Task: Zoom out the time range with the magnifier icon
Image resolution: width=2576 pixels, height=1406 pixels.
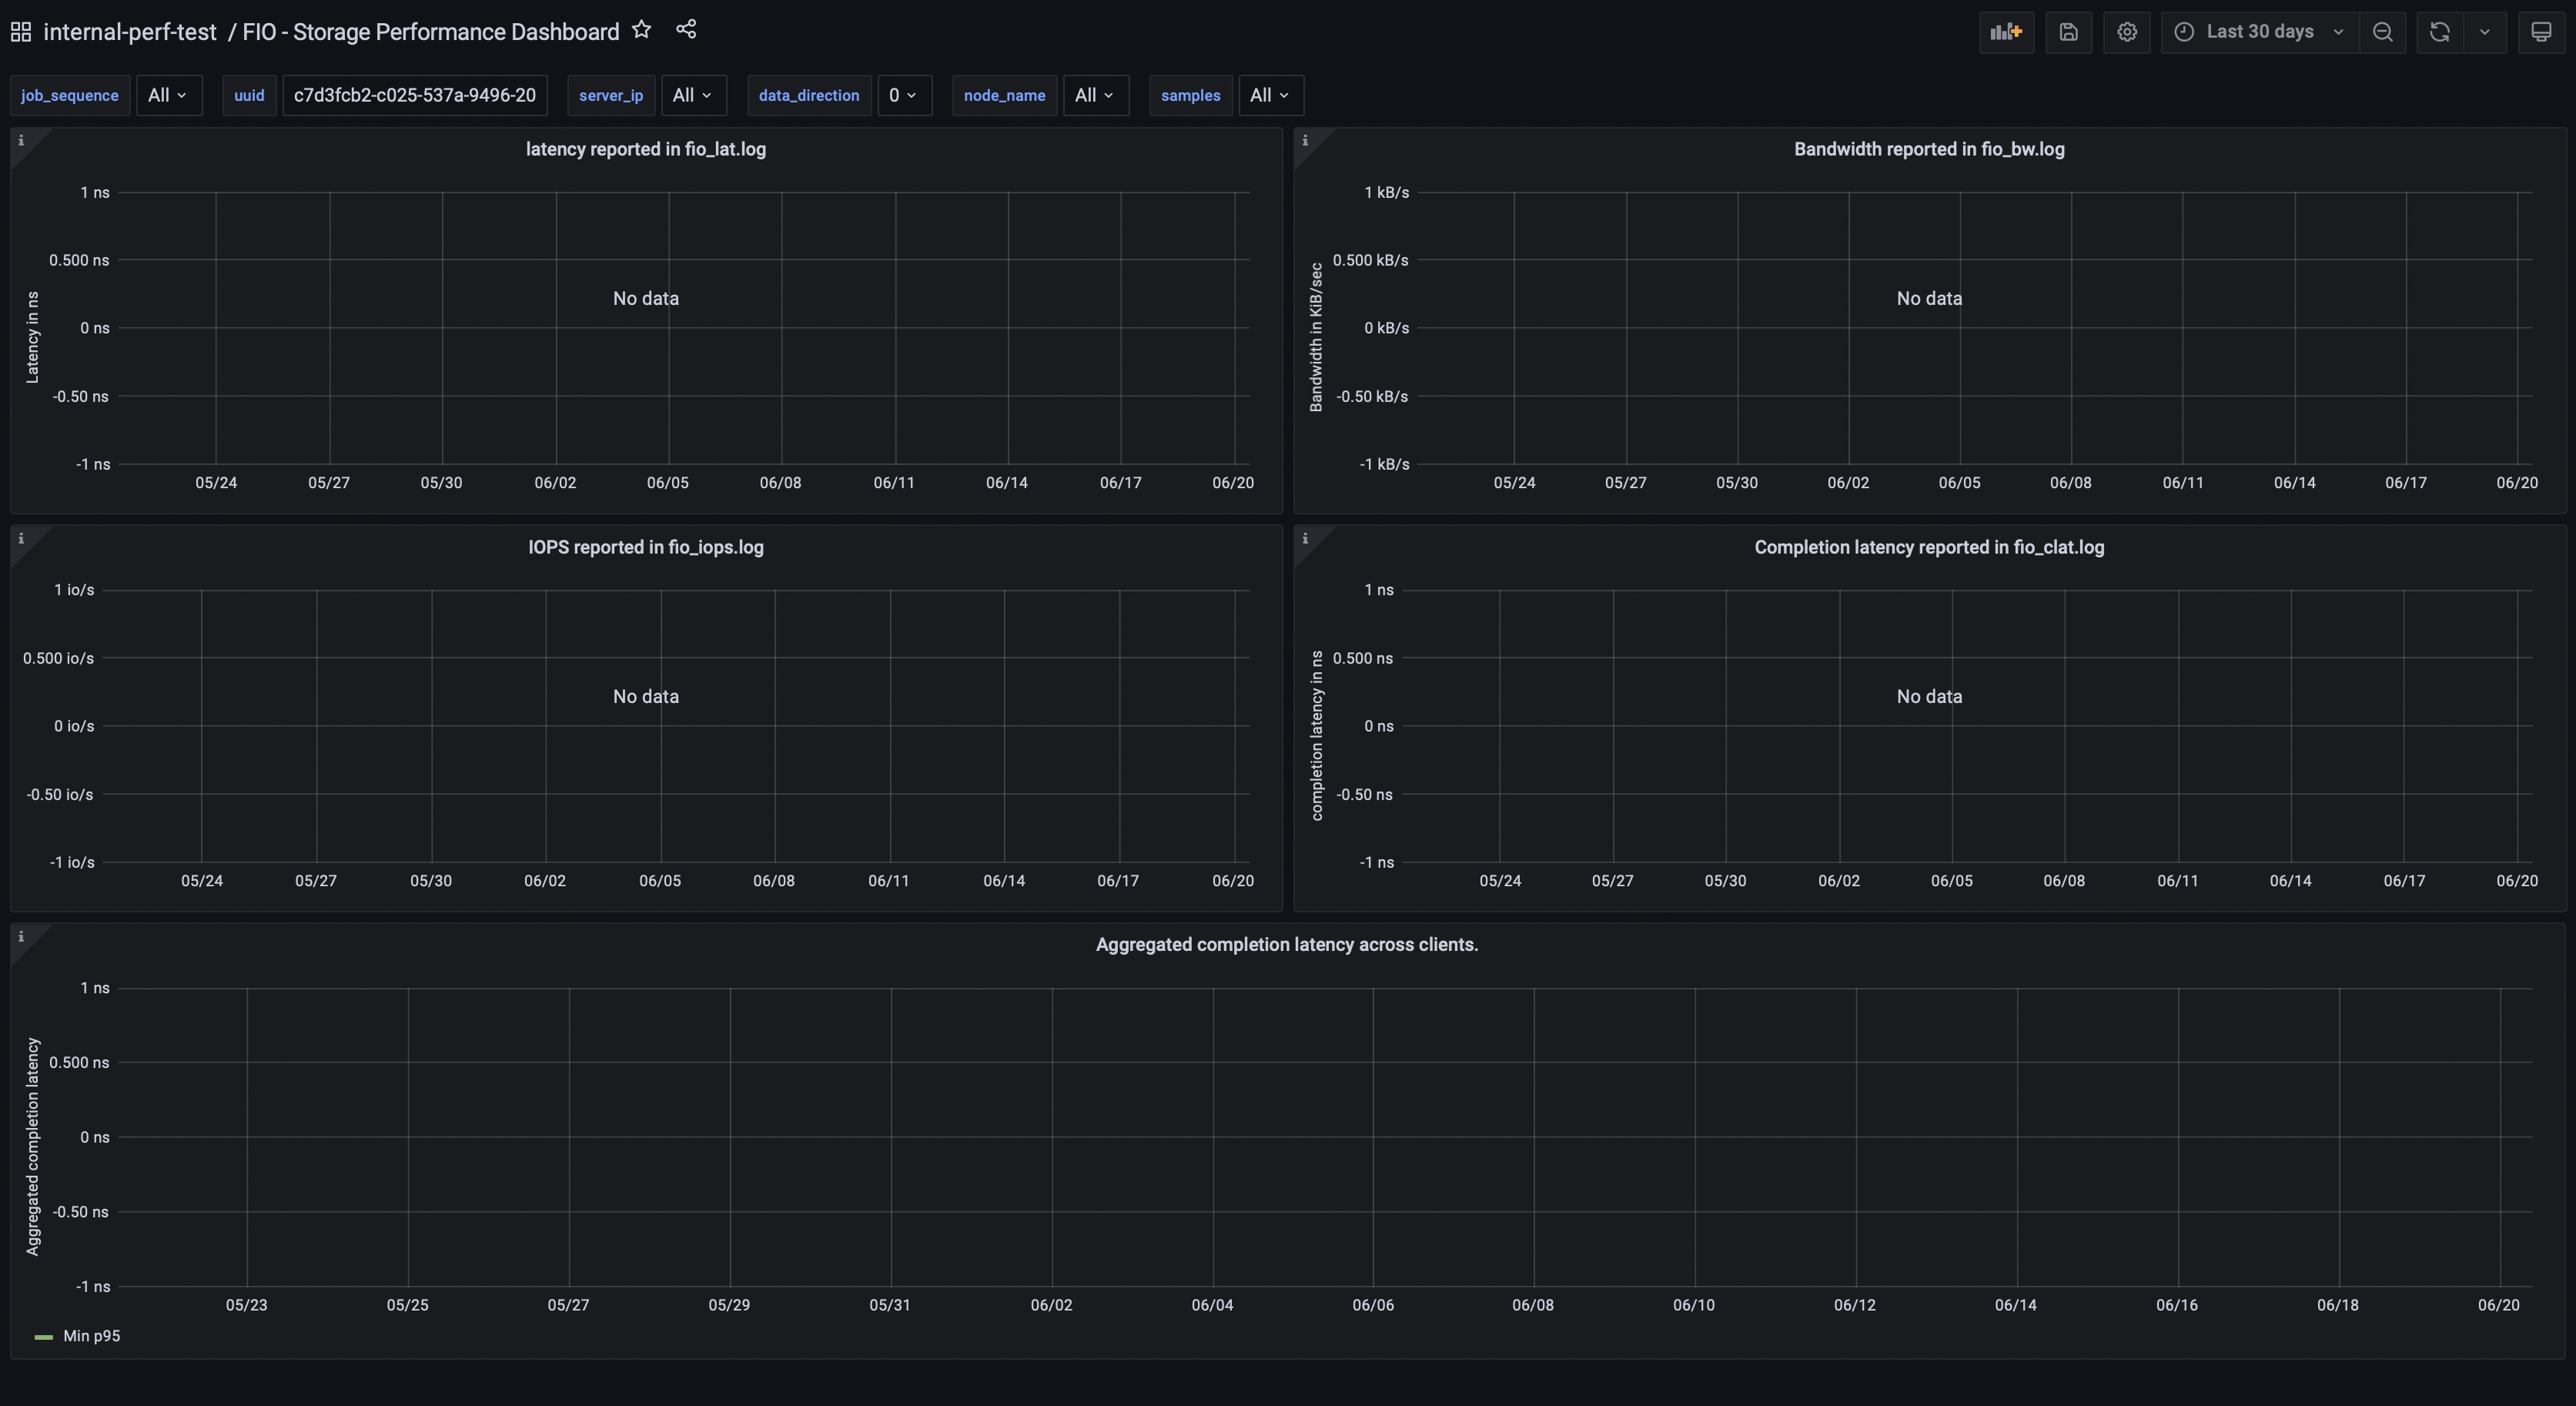Action: 2383,32
